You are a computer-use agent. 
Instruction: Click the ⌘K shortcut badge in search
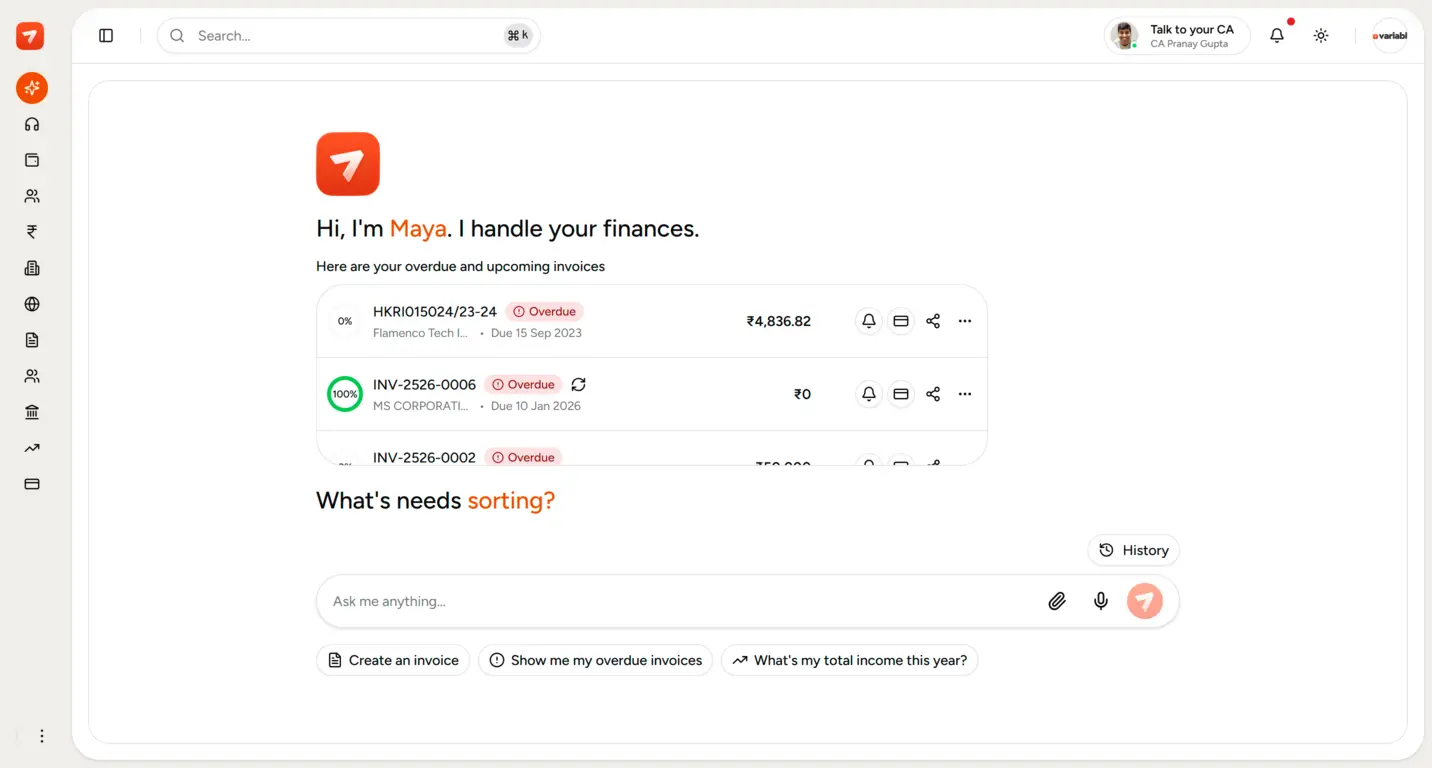point(518,36)
